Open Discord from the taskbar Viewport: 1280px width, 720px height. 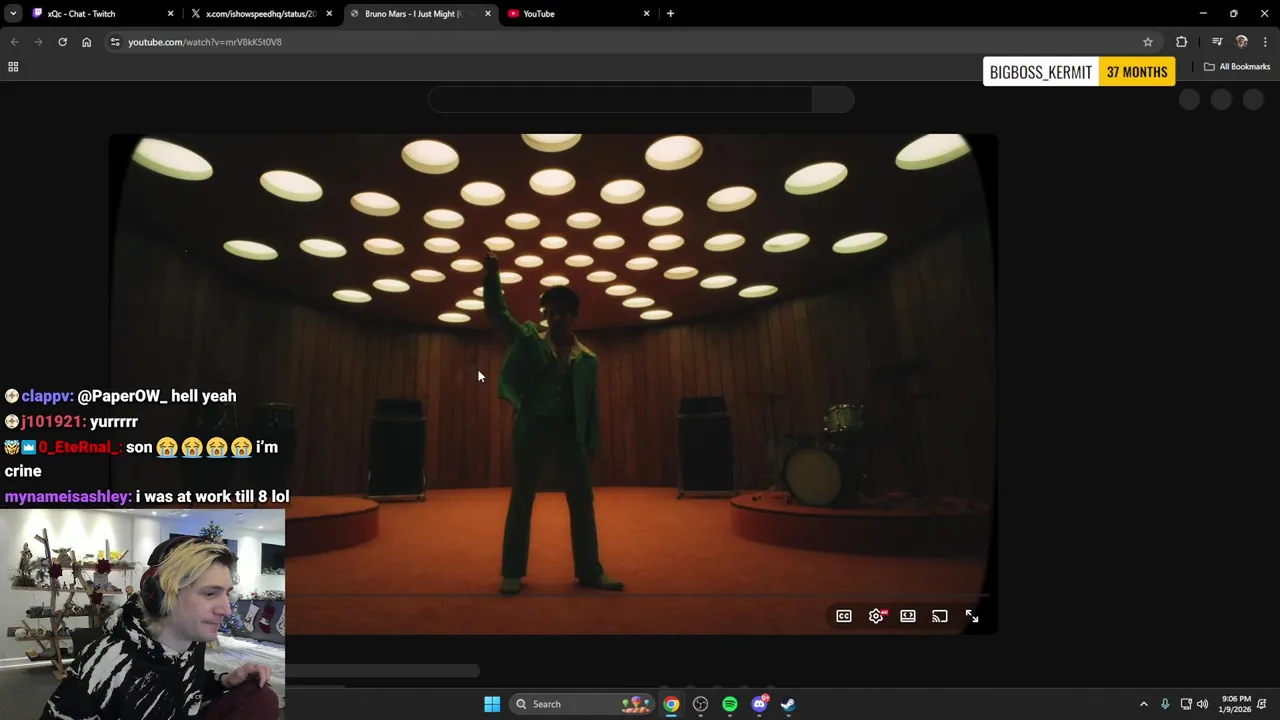[759, 704]
